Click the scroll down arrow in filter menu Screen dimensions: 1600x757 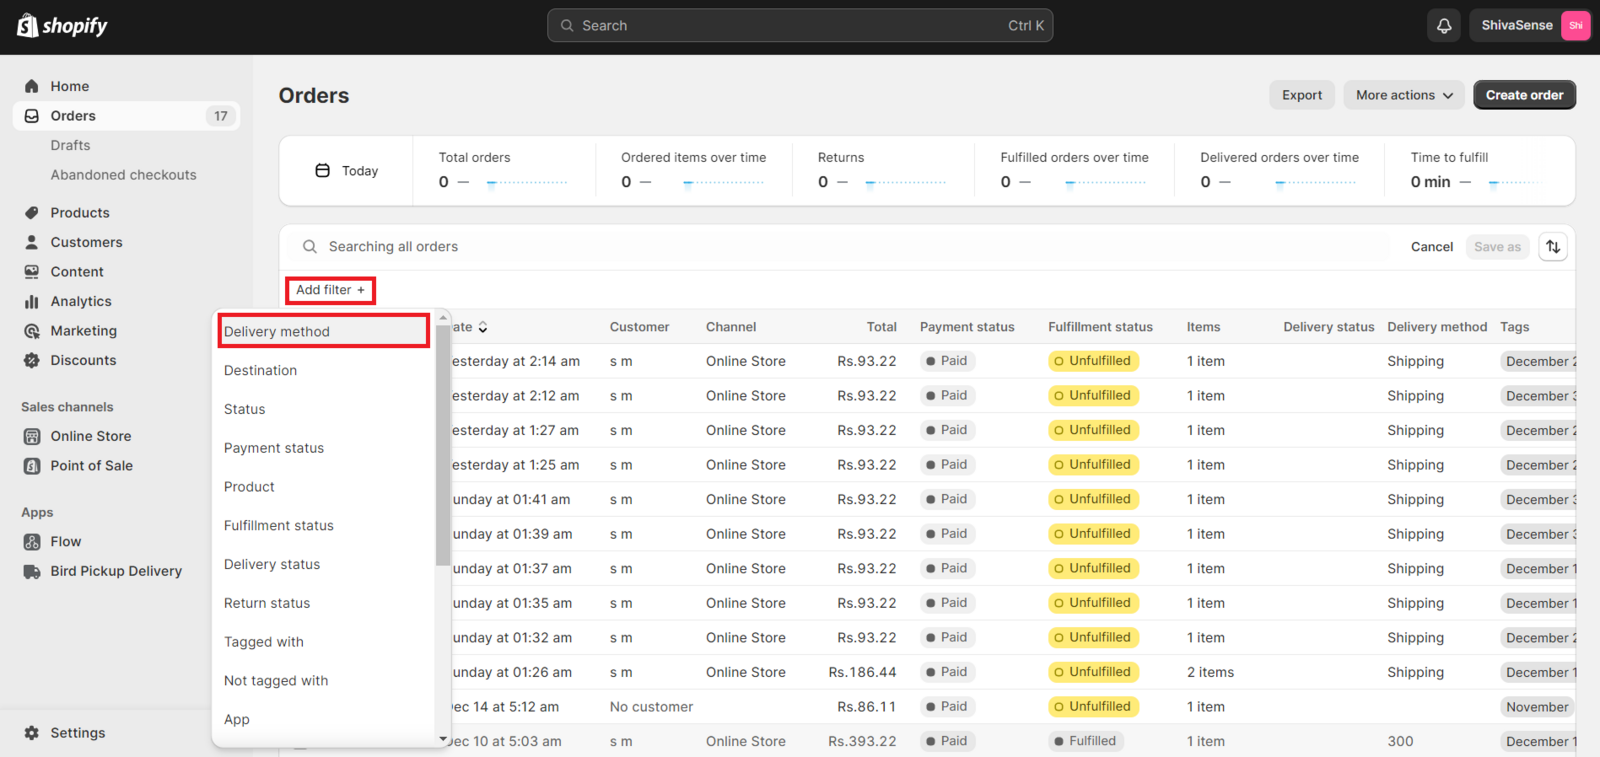tap(443, 740)
